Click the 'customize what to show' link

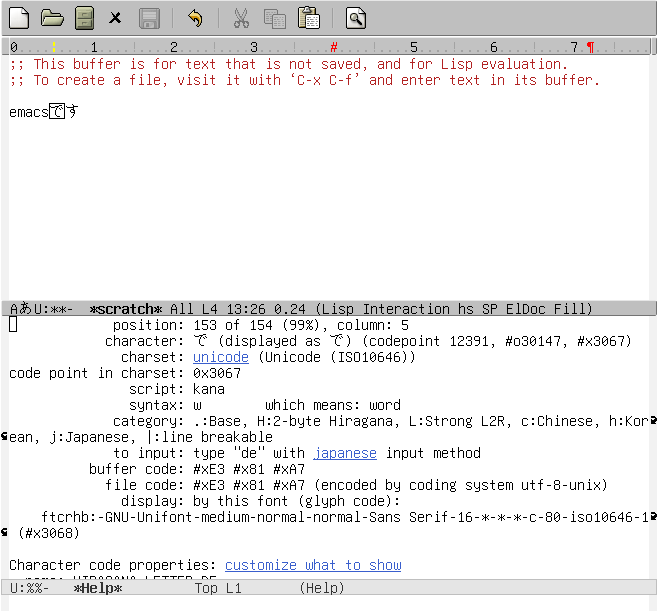point(313,565)
